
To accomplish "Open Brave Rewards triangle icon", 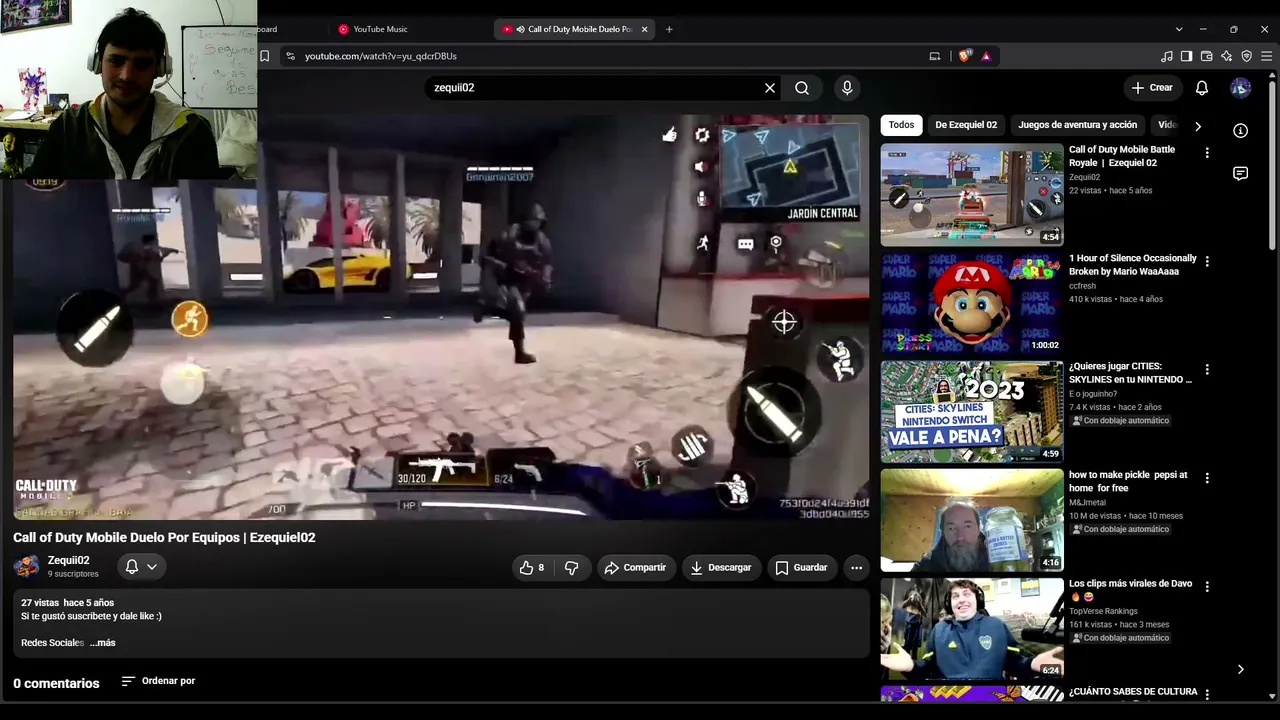I will point(986,56).
